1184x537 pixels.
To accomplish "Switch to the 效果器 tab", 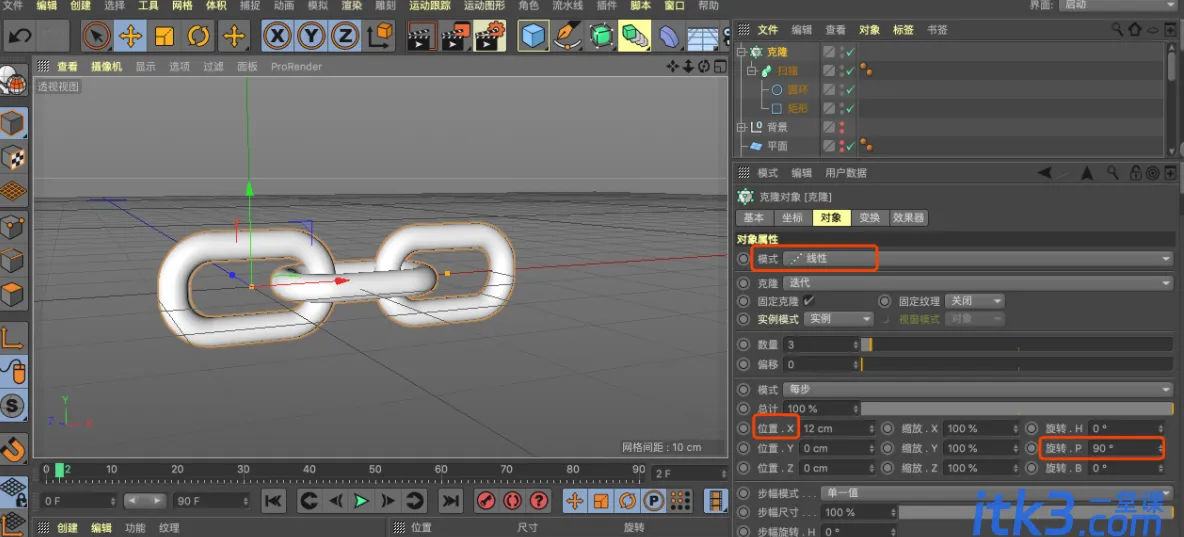I will 909,218.
